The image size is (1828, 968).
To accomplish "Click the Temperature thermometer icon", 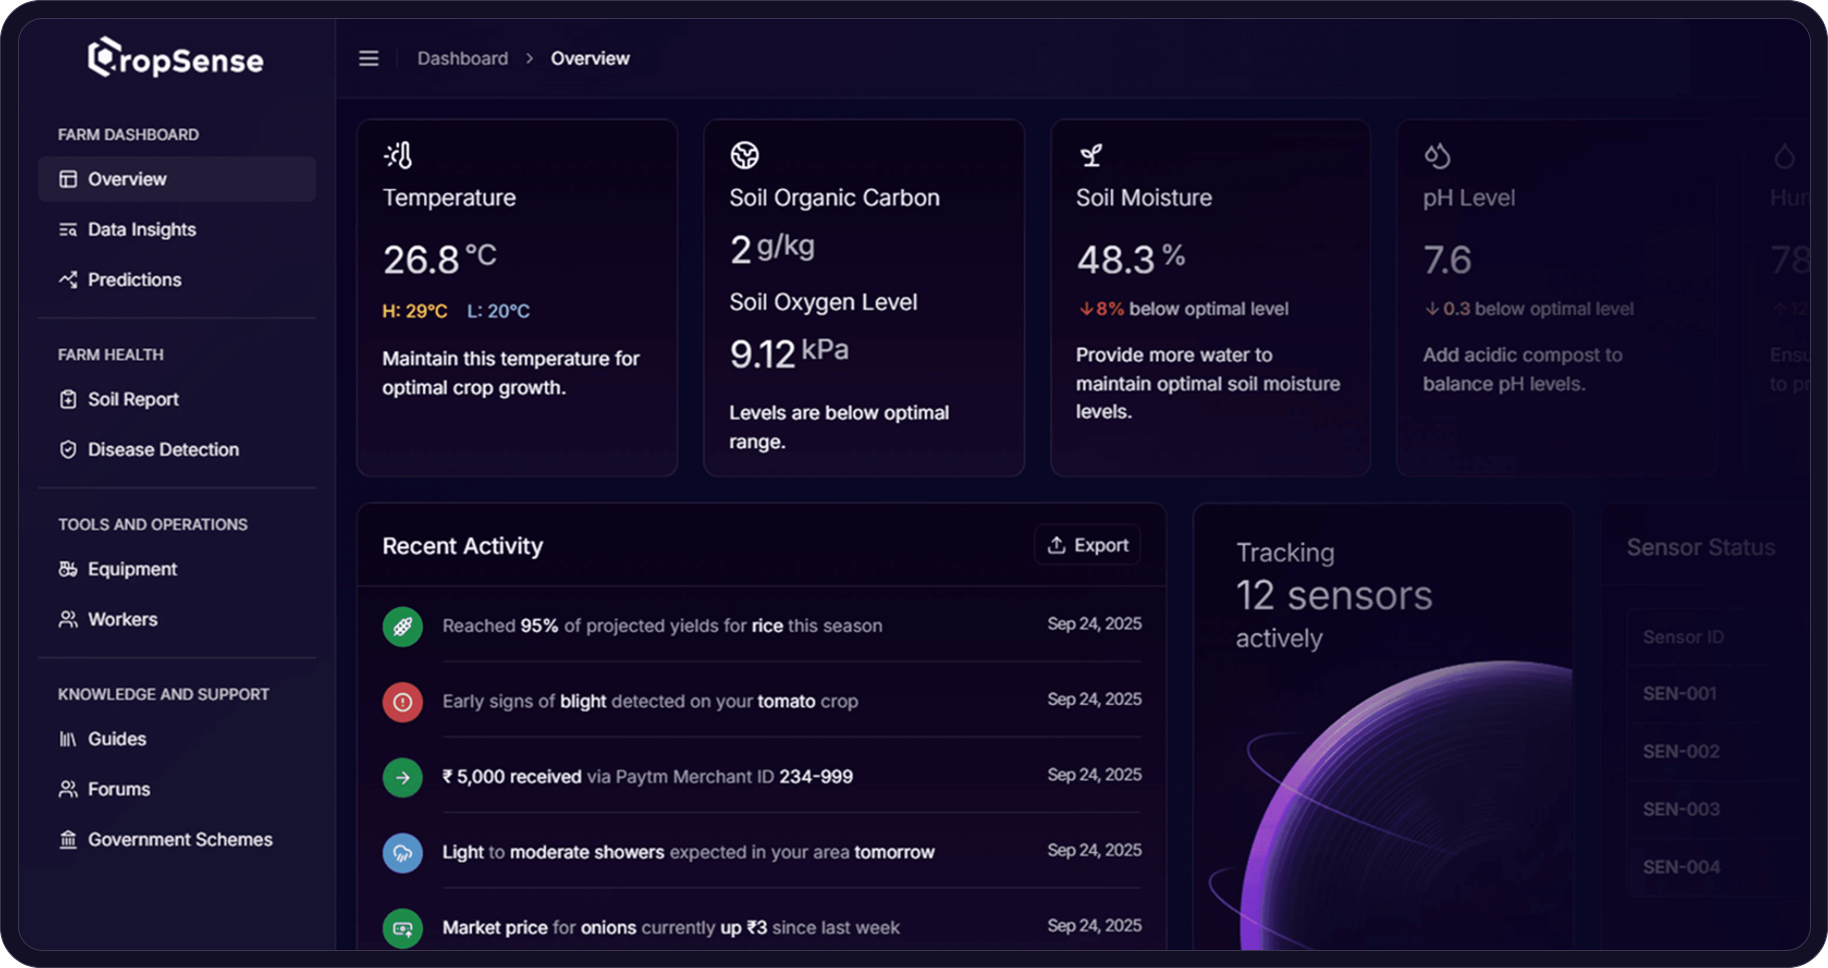I will [398, 155].
